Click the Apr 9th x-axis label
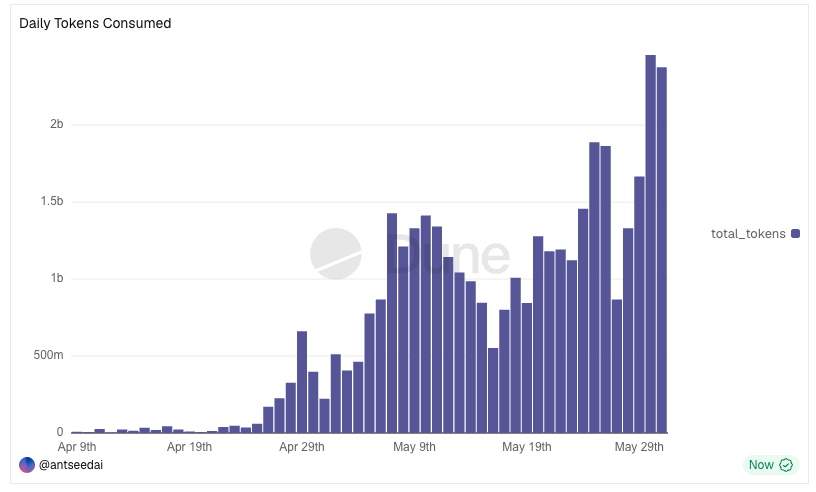The width and height of the screenshot is (816, 492). click(77, 447)
